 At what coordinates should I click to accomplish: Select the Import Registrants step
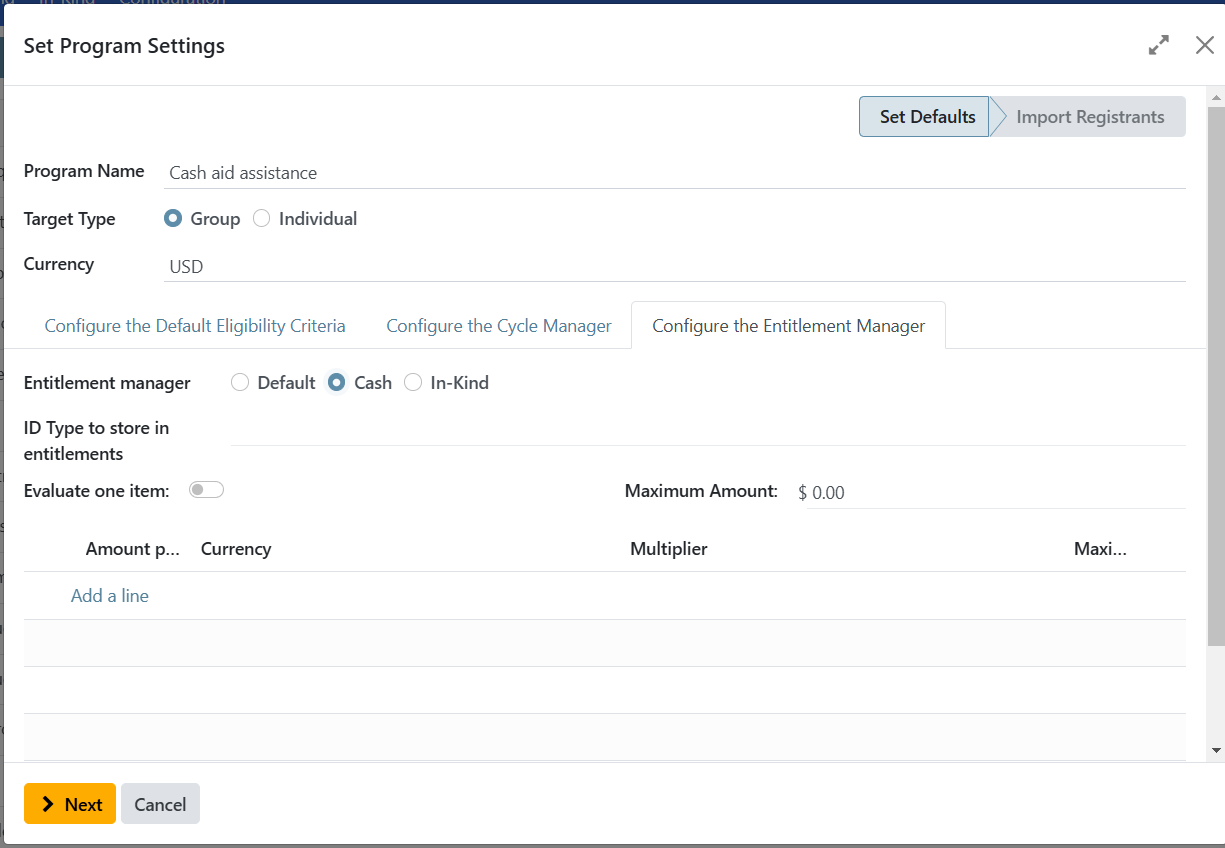1089,116
